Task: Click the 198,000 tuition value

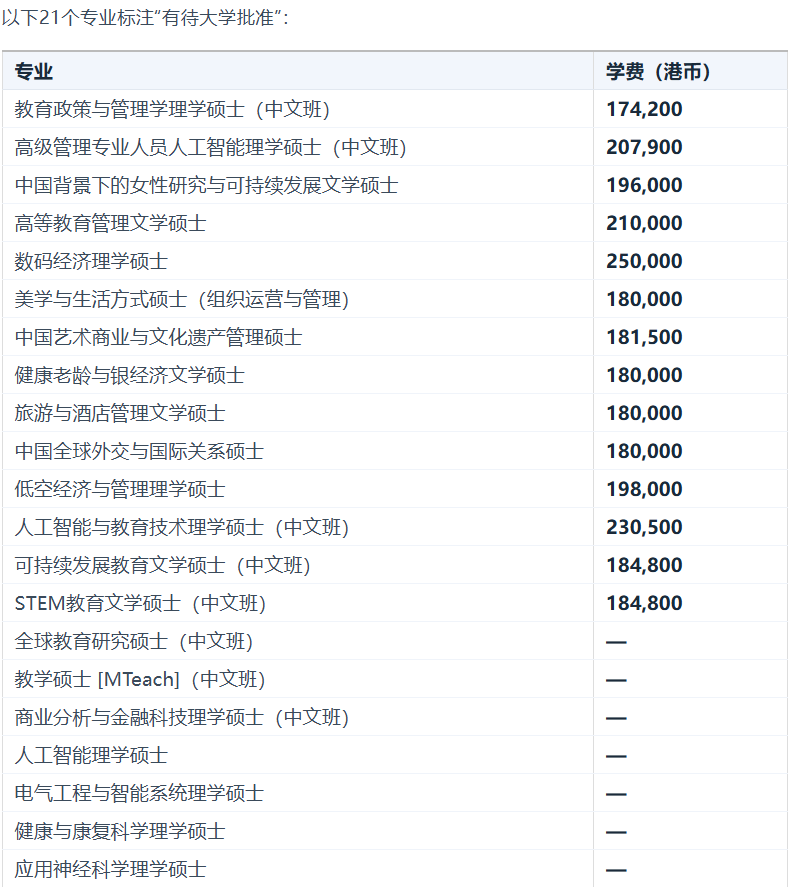Action: point(644,489)
